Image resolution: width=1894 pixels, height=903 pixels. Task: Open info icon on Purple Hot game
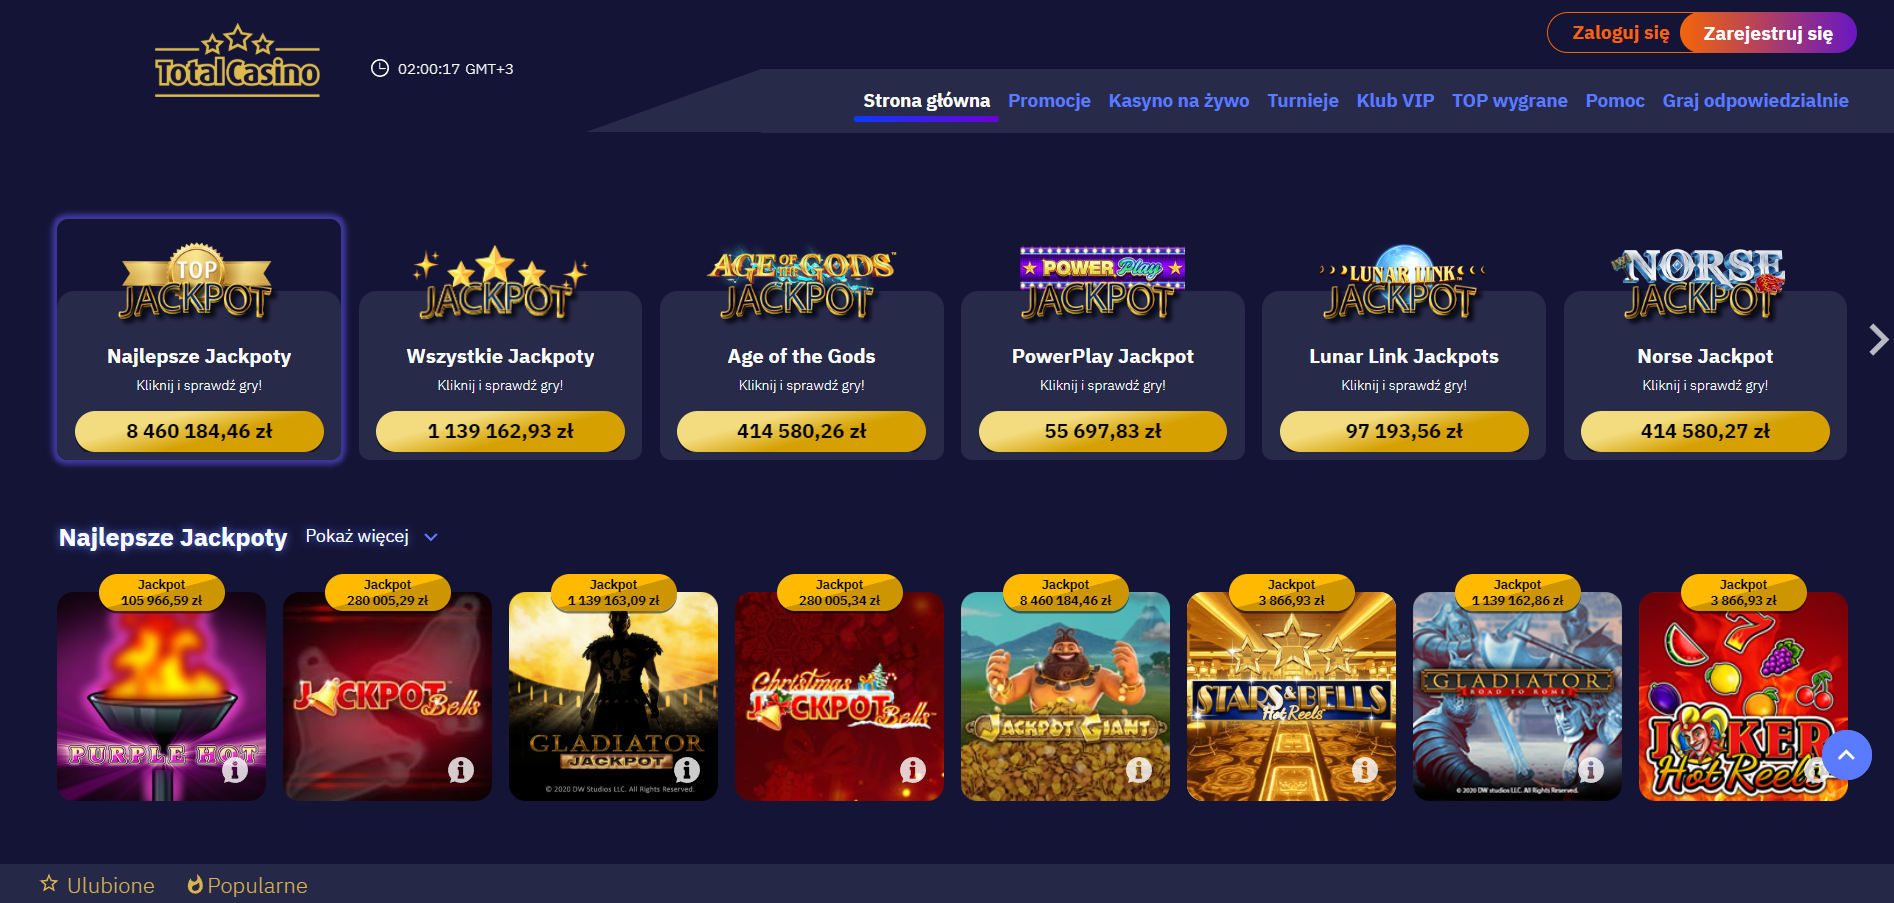coord(235,770)
